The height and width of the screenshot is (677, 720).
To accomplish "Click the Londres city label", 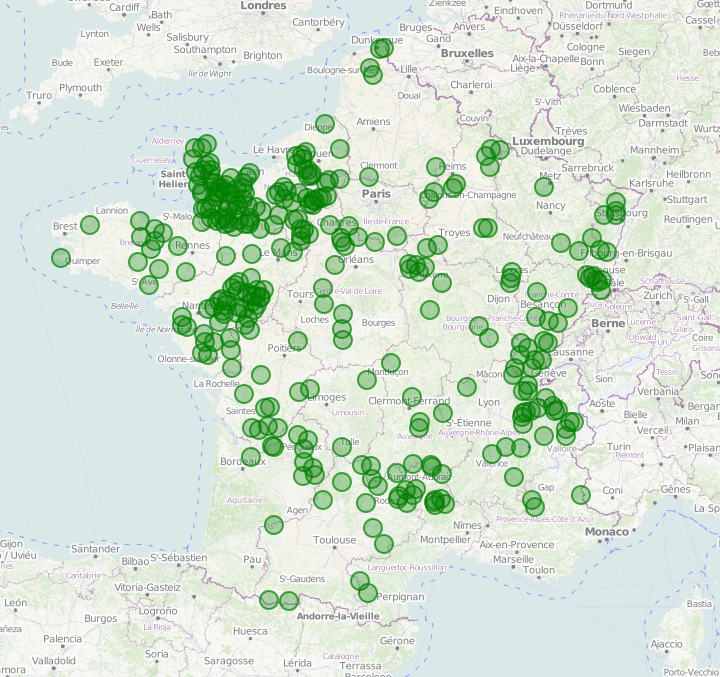I will point(263,6).
